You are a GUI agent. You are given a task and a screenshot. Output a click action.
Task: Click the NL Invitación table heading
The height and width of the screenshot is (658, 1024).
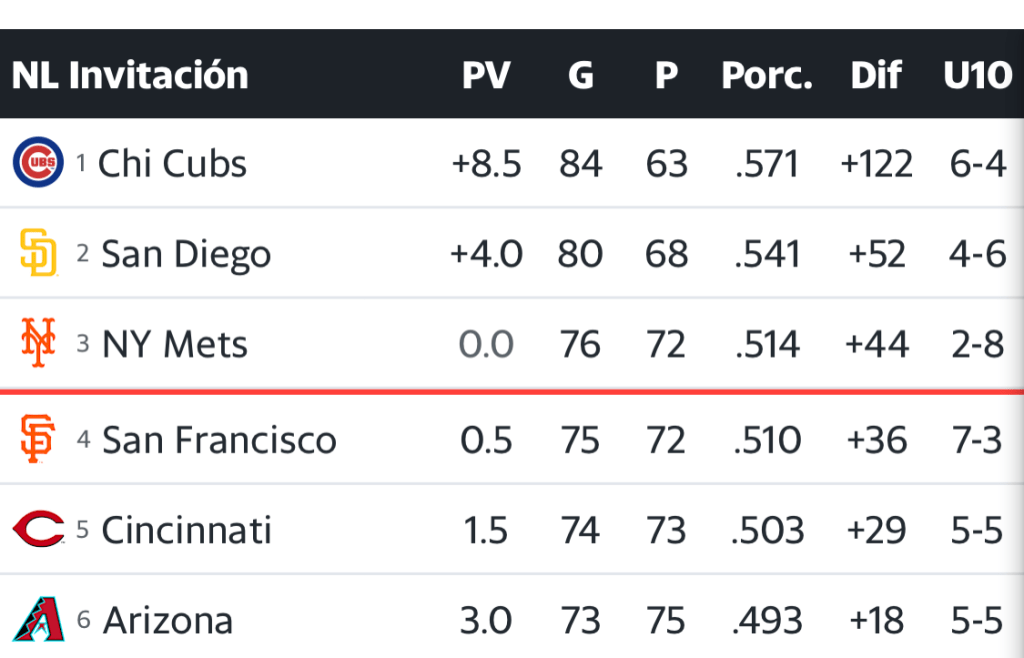130,75
